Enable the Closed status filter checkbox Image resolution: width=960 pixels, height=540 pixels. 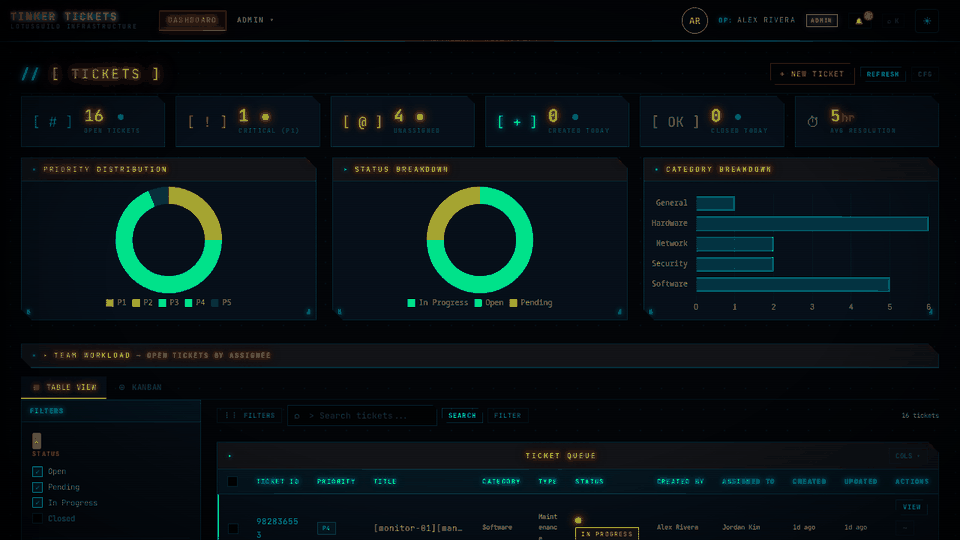[x=37, y=519]
